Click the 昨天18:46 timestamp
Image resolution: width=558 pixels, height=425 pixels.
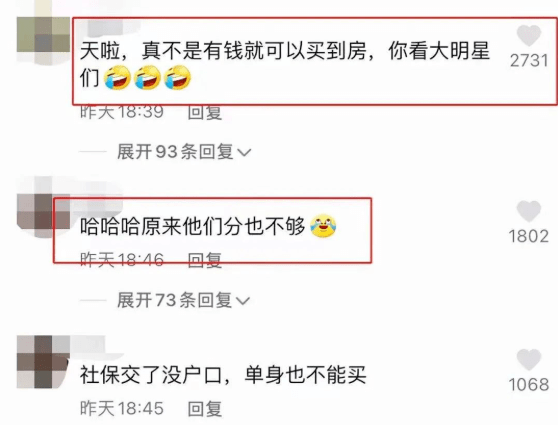122,260
